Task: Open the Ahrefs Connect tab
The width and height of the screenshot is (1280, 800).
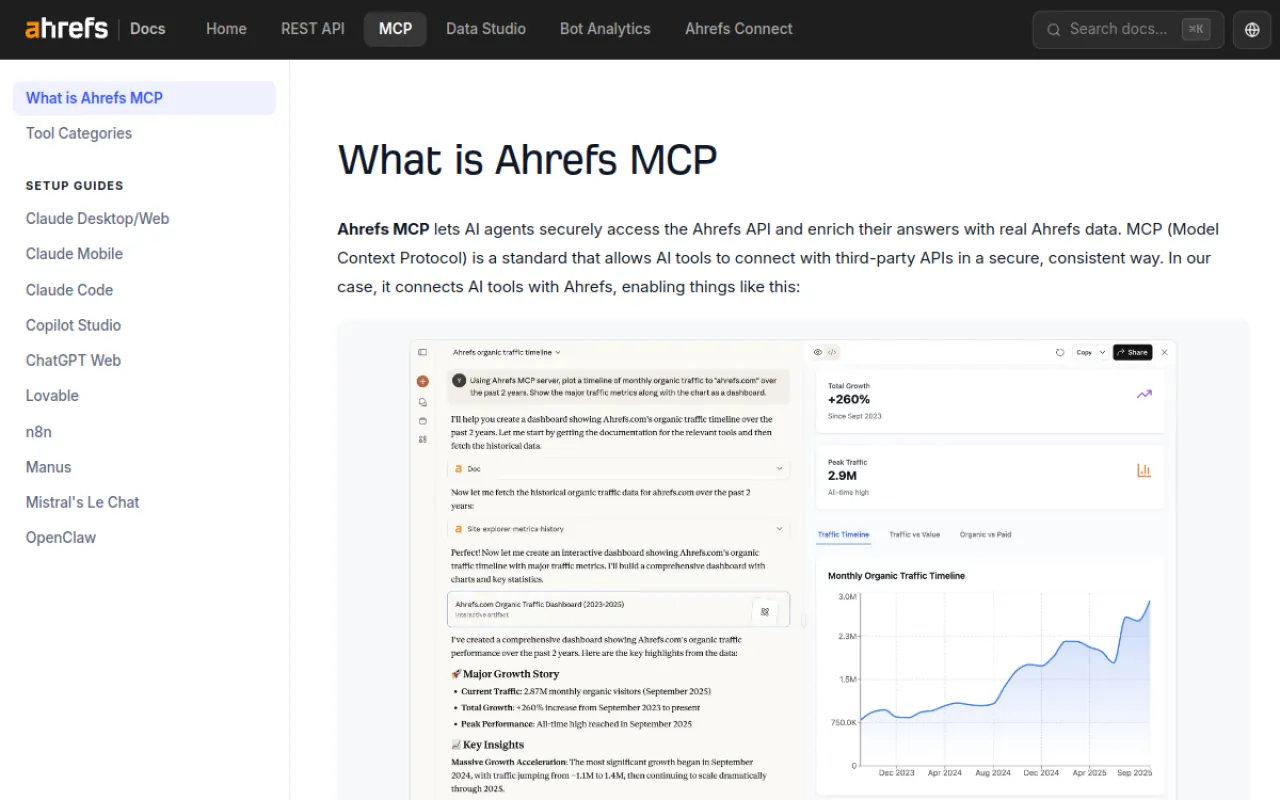Action: (739, 29)
